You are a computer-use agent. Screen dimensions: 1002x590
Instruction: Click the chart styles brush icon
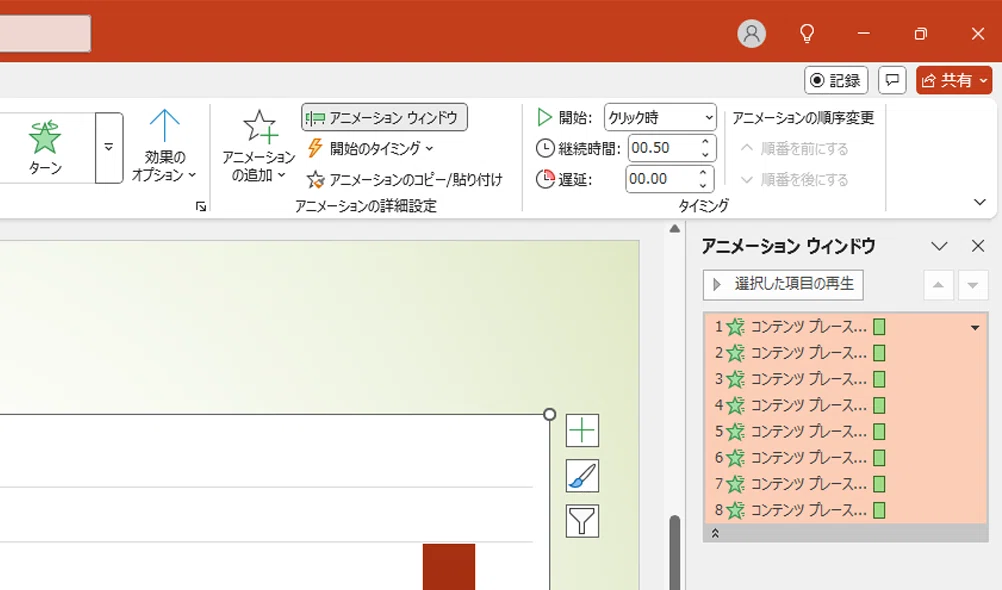(x=582, y=476)
